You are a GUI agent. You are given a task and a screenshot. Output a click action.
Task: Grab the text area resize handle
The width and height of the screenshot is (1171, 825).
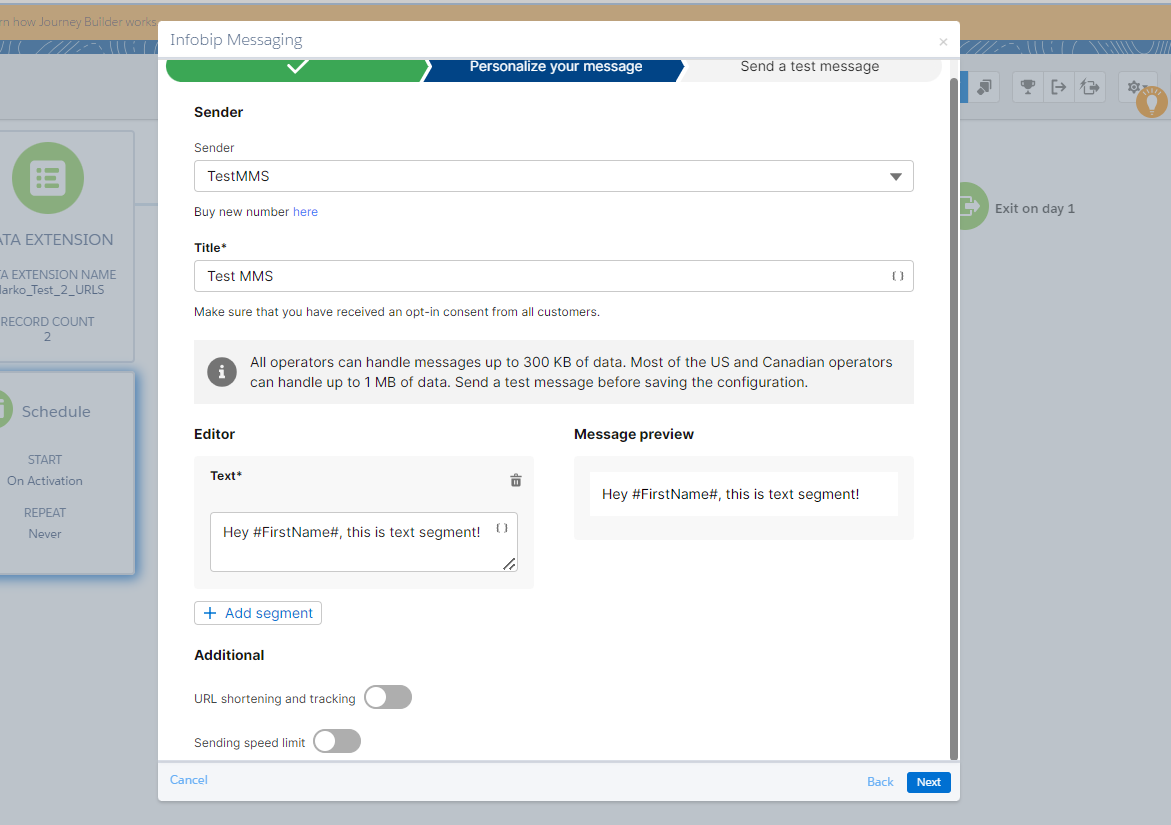click(509, 564)
